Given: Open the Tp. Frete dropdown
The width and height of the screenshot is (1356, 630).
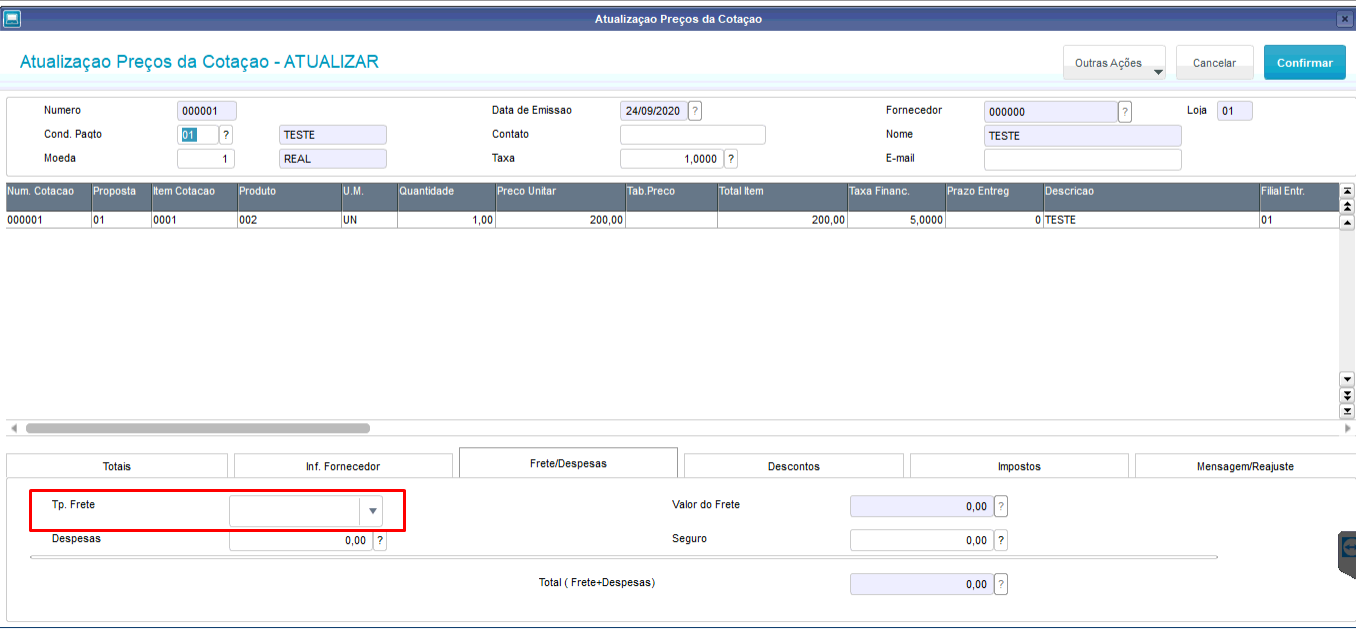Looking at the screenshot, I should click(372, 511).
